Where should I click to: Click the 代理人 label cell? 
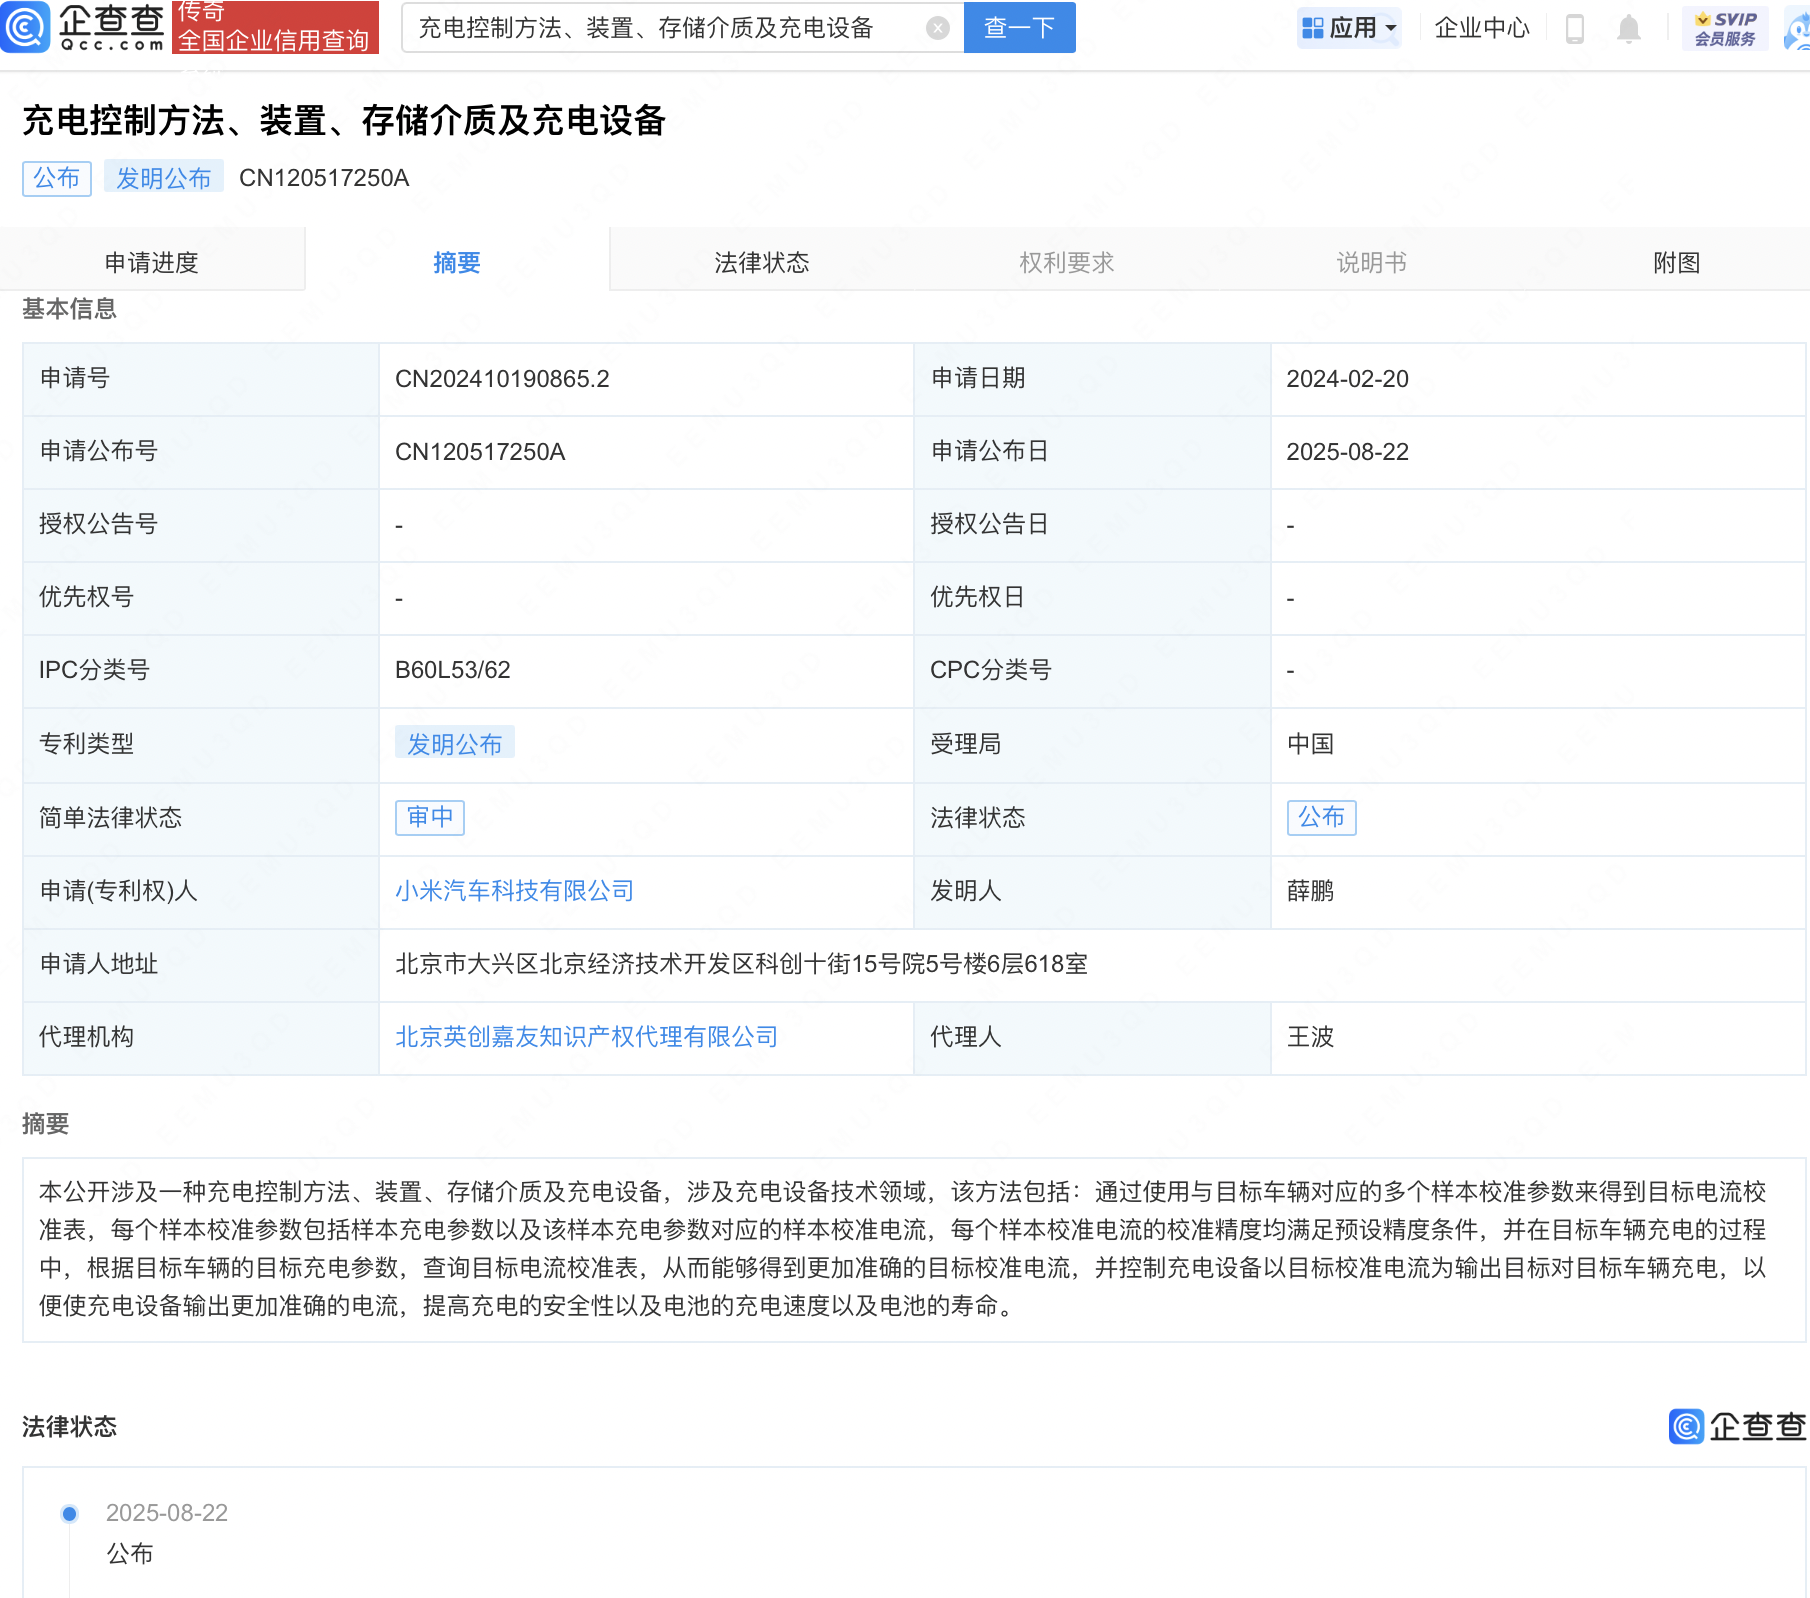pos(1092,1038)
